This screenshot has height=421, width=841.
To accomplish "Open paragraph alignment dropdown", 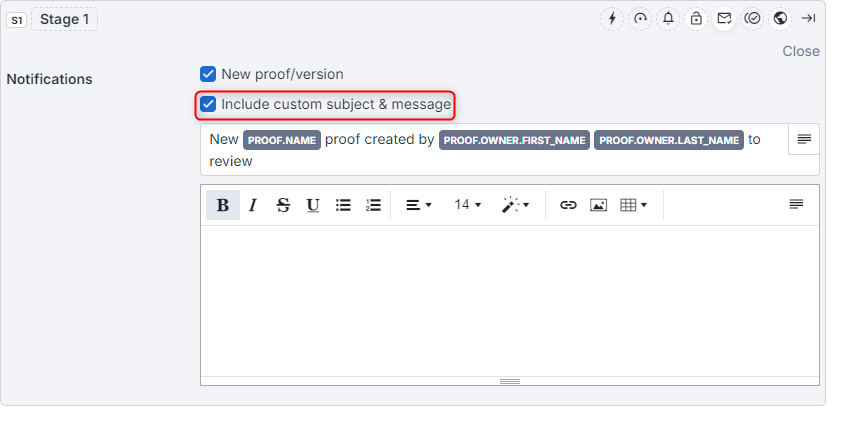I will point(418,205).
